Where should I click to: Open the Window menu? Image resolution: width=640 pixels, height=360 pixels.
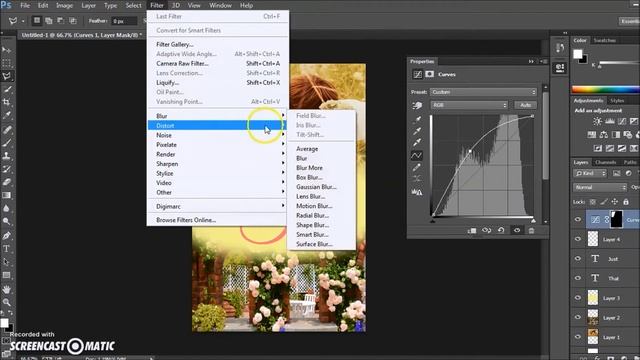point(220,5)
